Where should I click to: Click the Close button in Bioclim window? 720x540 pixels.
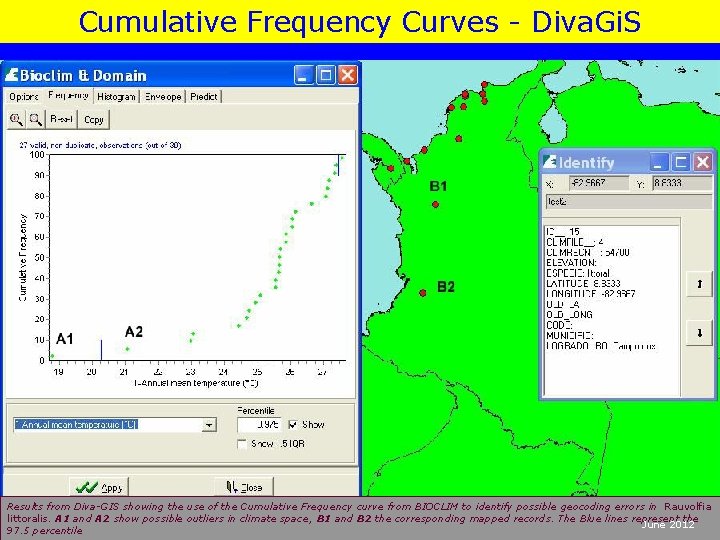[x=244, y=487]
